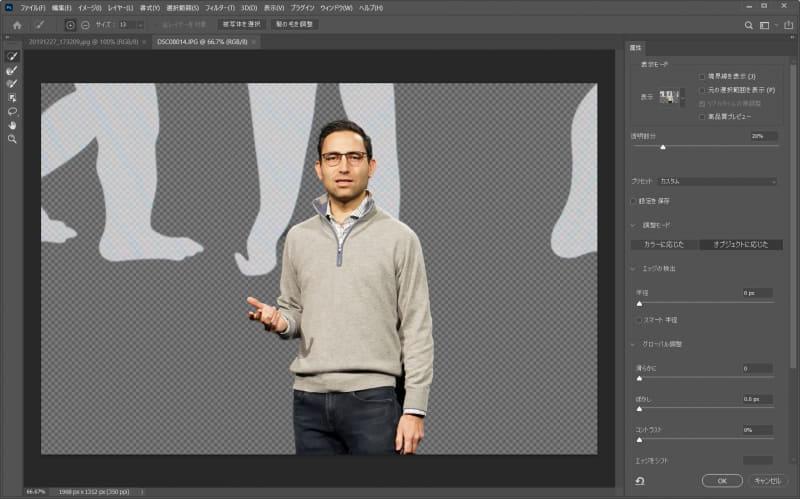Turn on 高品質プレビュー checkbox
This screenshot has width=800, height=499.
[703, 116]
